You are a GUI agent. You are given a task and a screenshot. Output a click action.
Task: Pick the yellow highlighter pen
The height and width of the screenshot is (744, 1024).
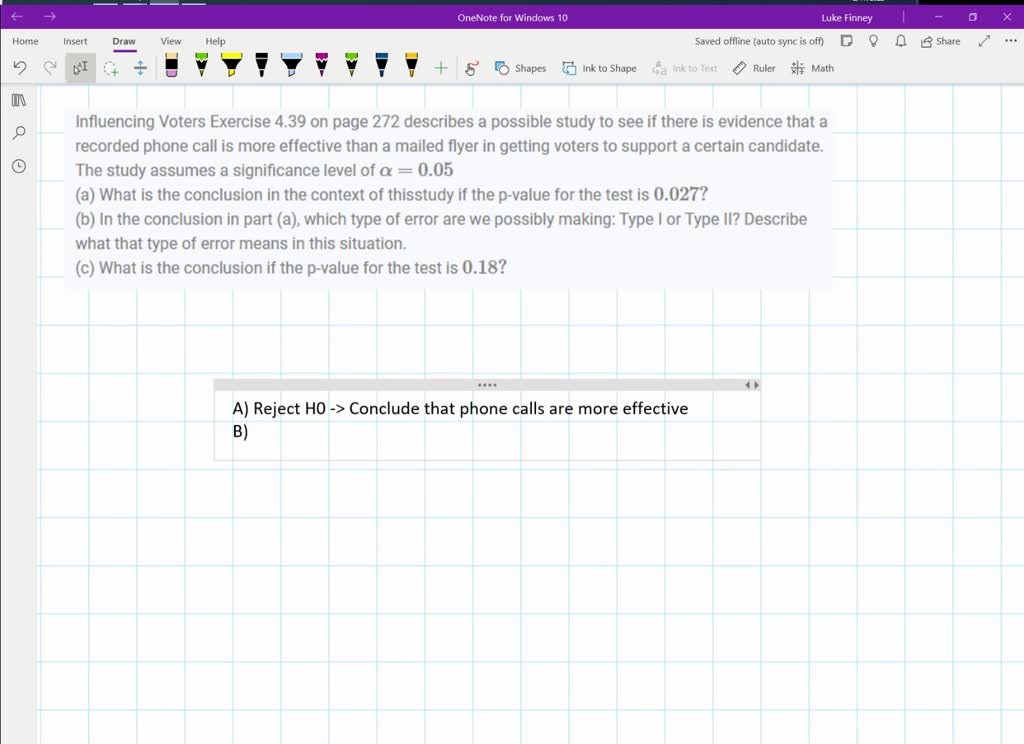[x=231, y=66]
